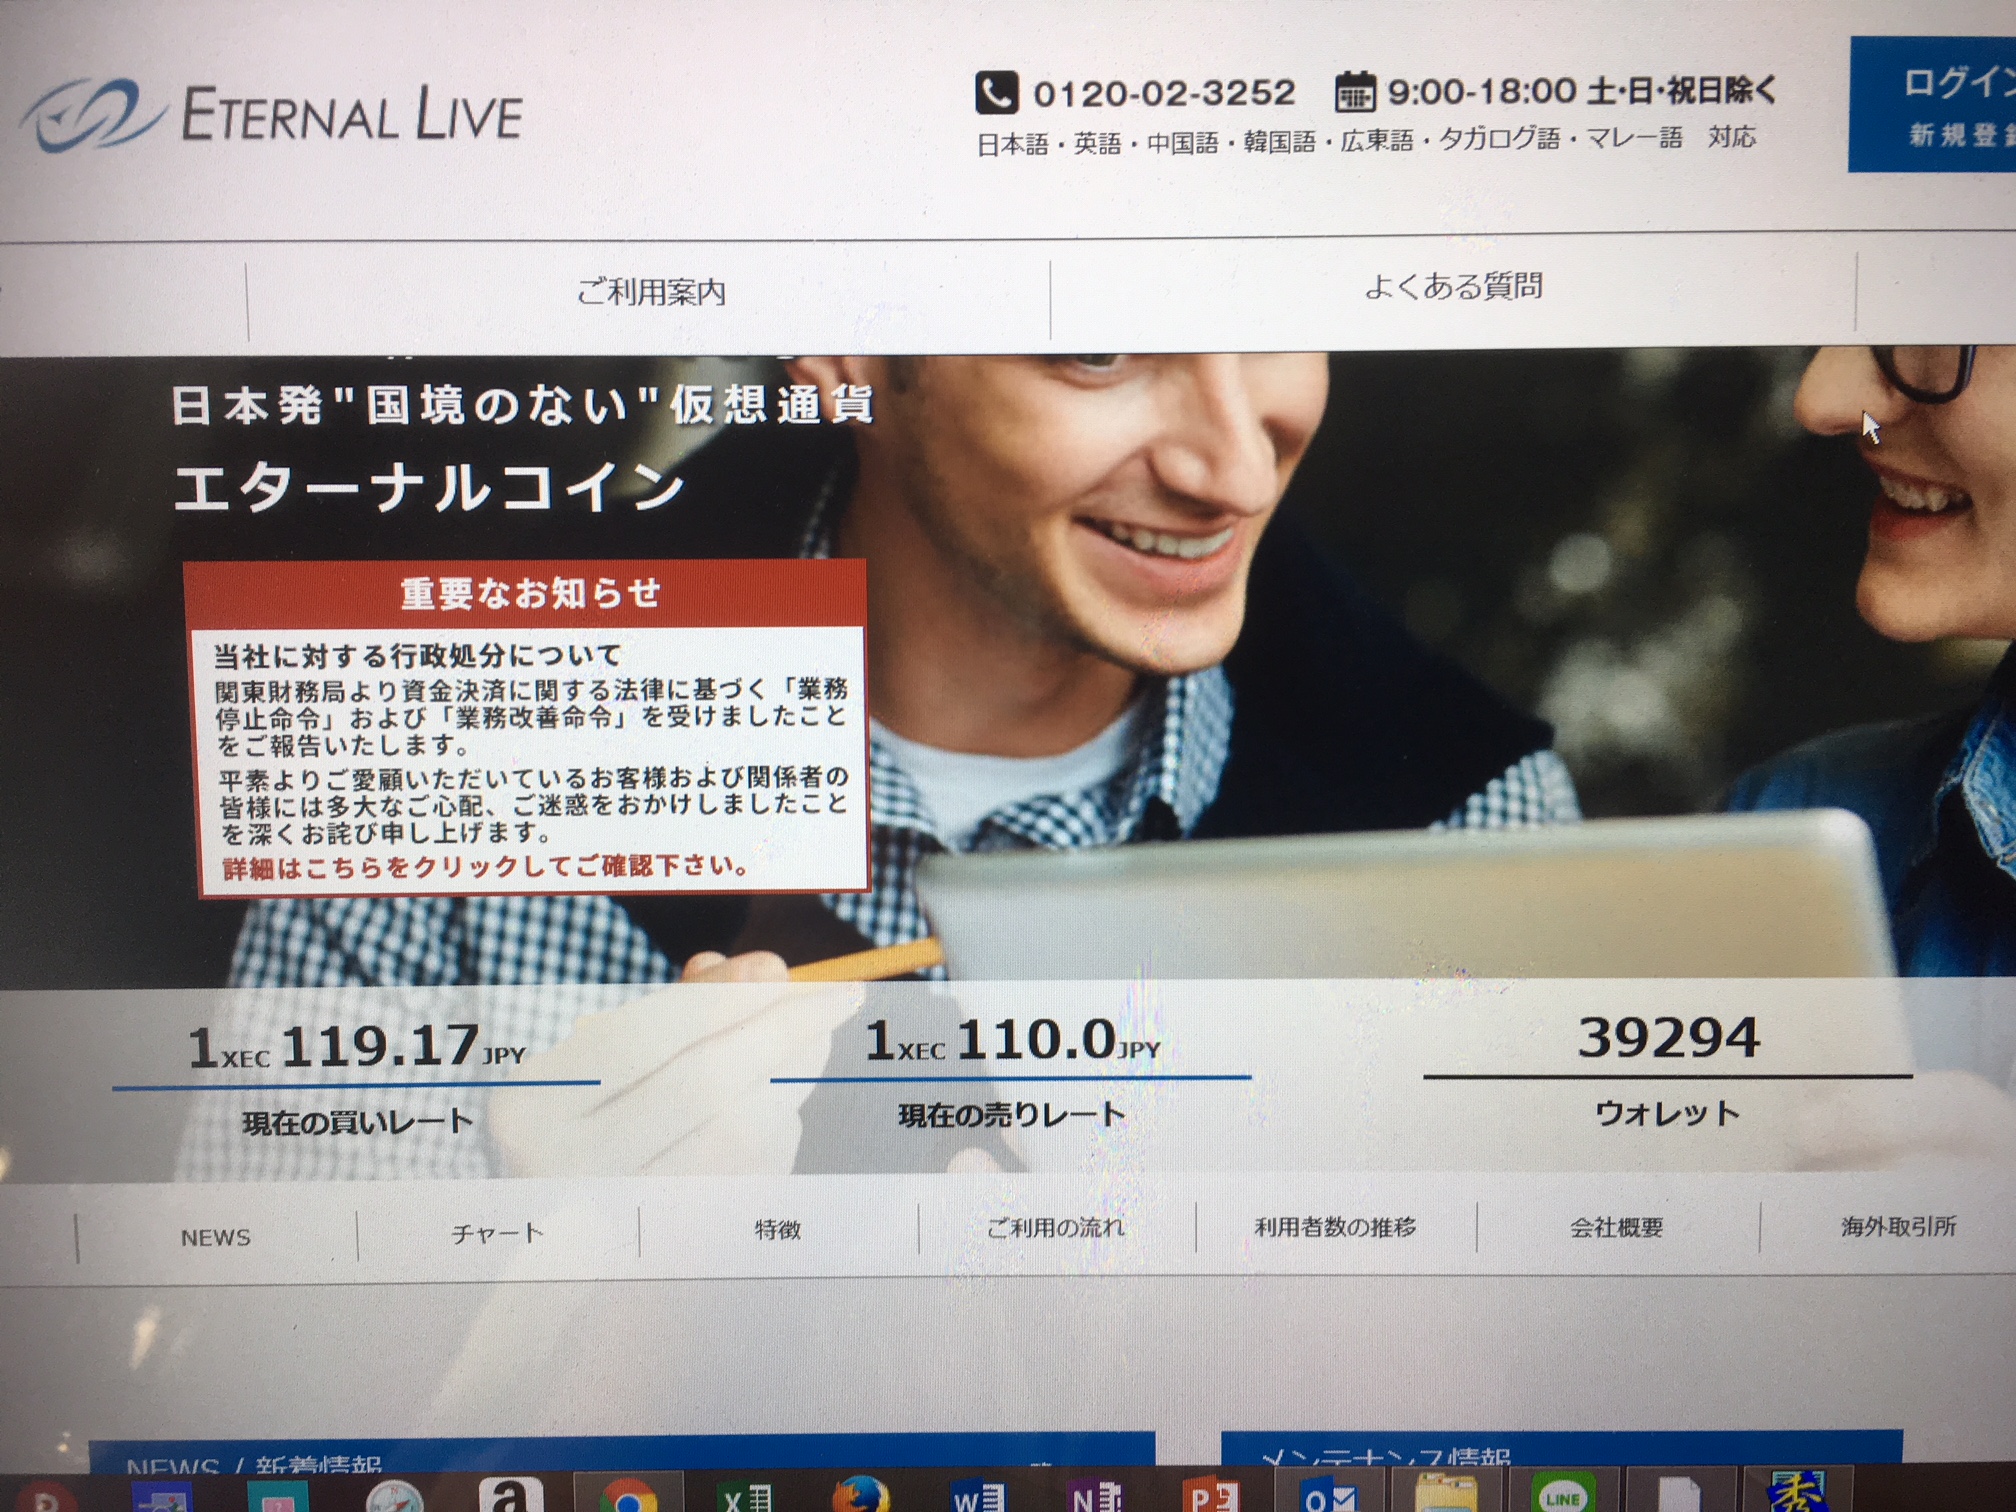Open Word from the taskbar
The width and height of the screenshot is (2016, 1512).
(978, 1494)
